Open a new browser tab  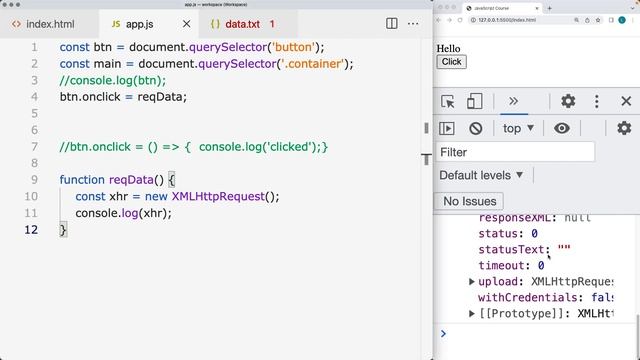549,8
